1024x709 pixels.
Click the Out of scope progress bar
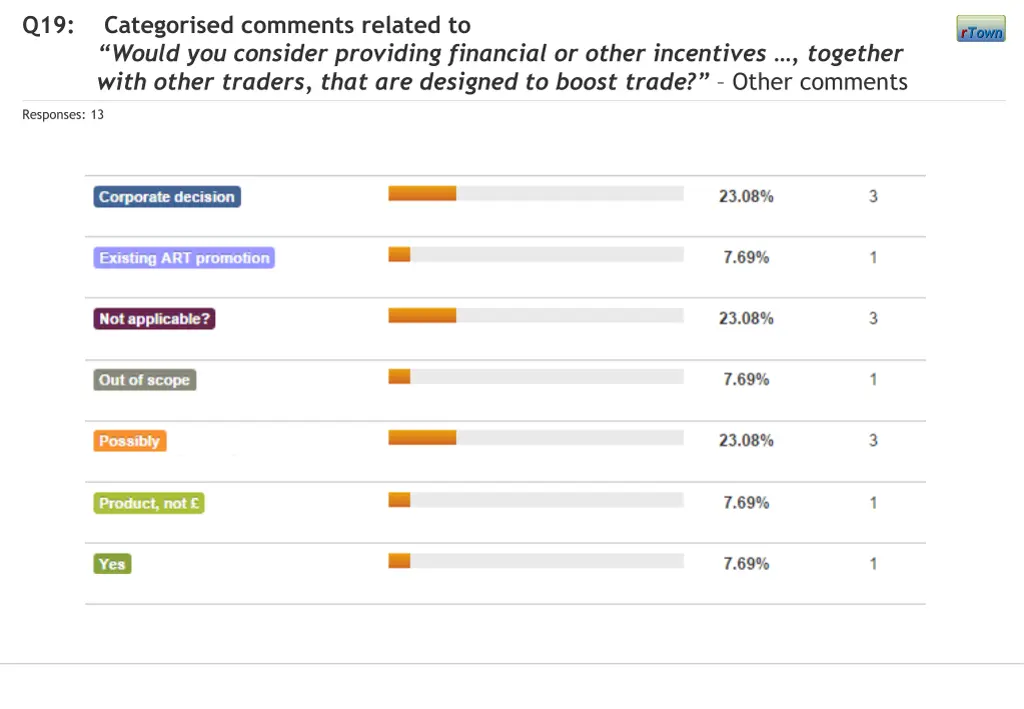[x=535, y=377]
